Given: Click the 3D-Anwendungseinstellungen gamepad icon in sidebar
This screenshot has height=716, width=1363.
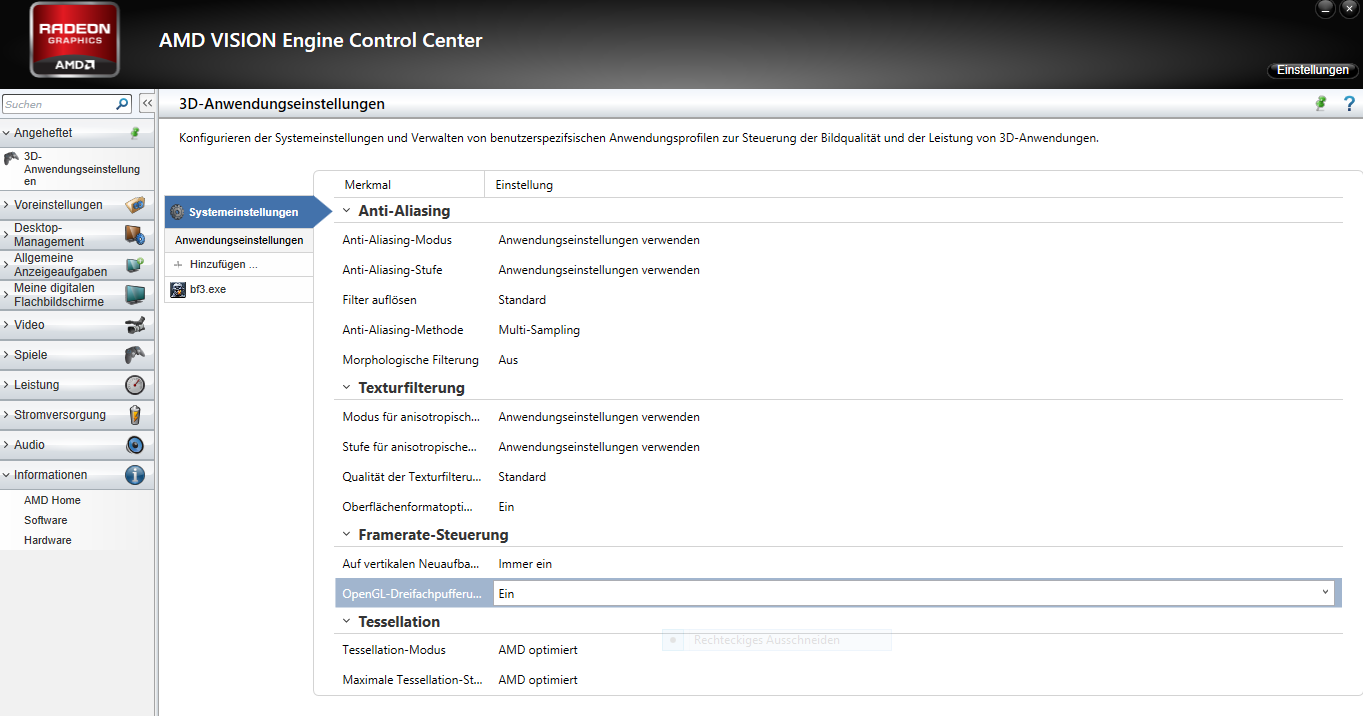Looking at the screenshot, I should pos(11,158).
